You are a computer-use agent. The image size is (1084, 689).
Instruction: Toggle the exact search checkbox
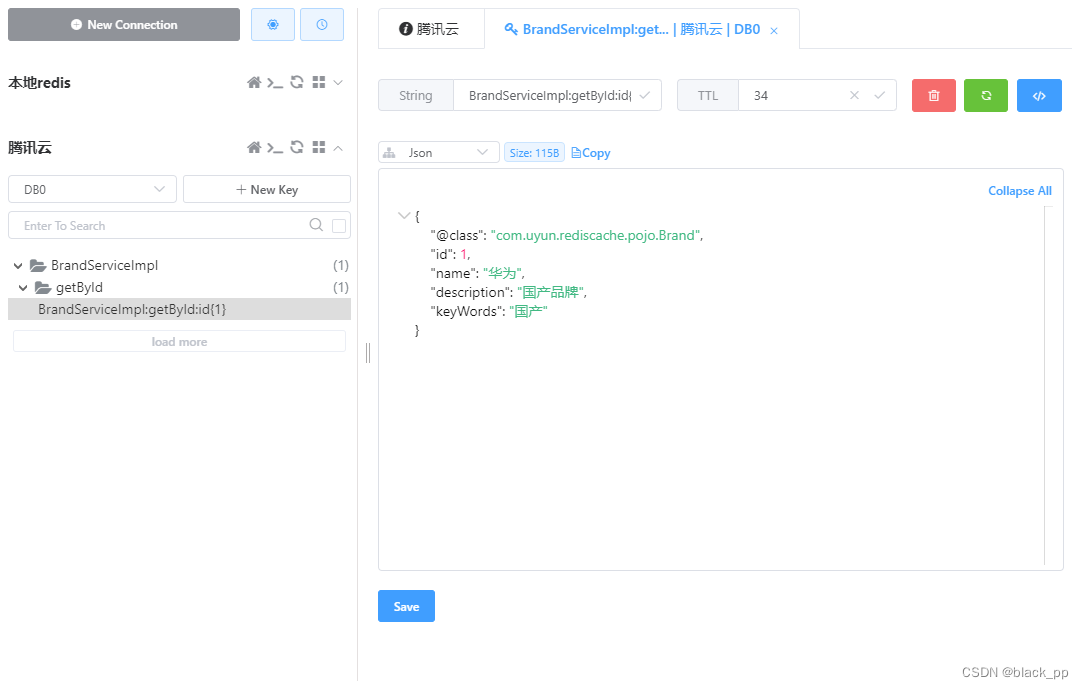339,226
